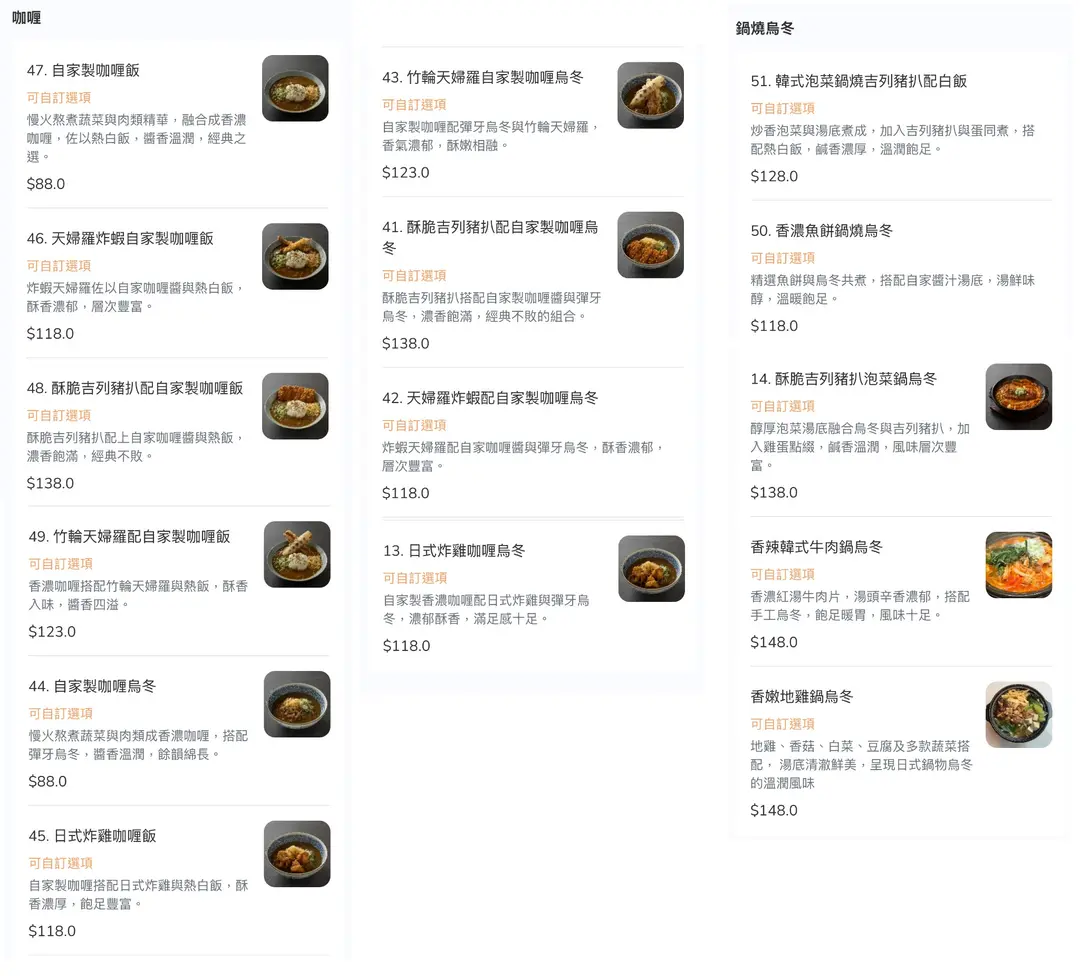Click the 香辣韓式牛肉鍋烏冬 hot pot photo
This screenshot has height=976, width=1080.
(1018, 565)
